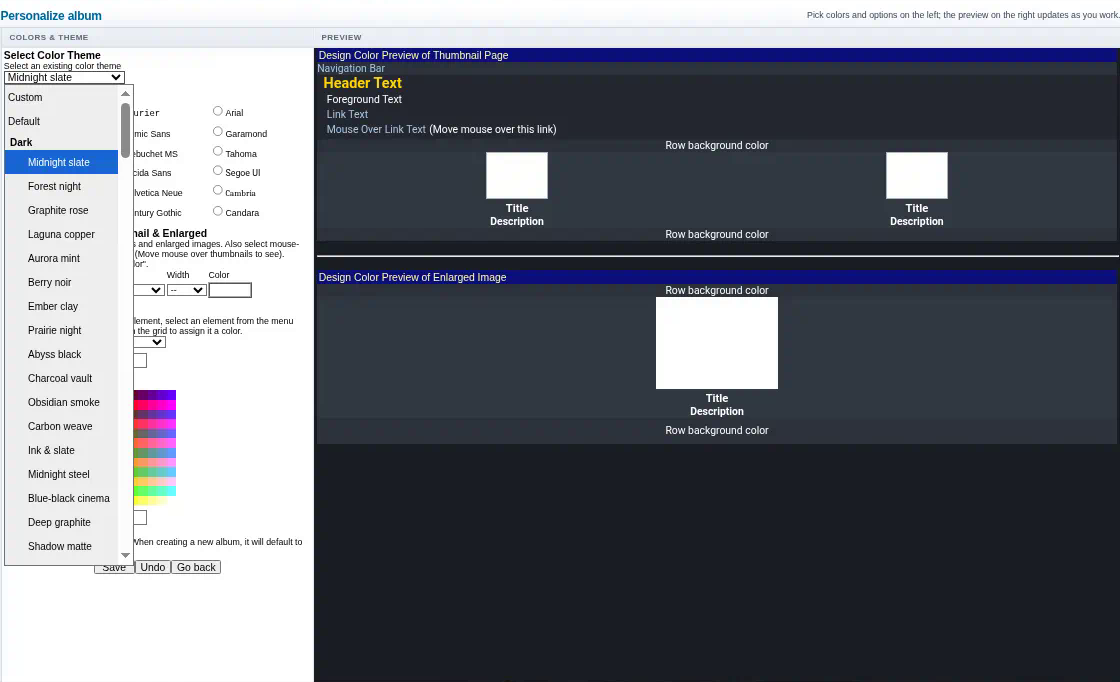Select the Midnight steel theme
This screenshot has height=682, width=1120.
coord(61,474)
